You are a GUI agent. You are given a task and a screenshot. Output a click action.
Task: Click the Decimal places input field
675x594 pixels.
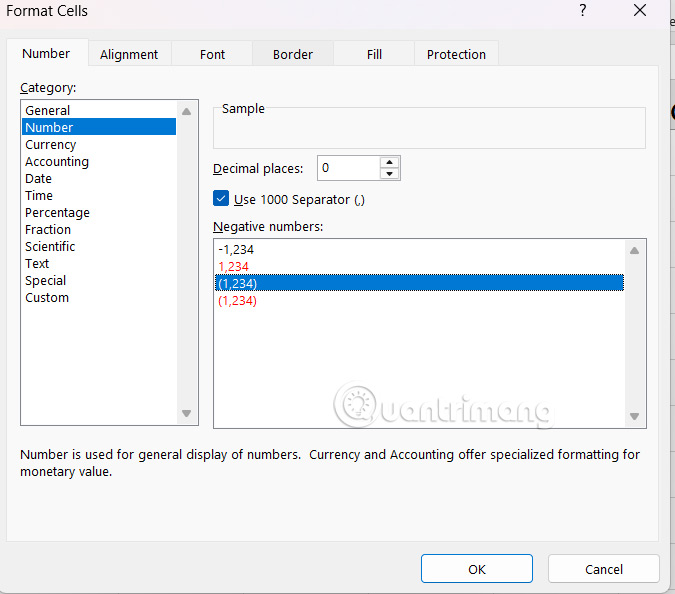[347, 168]
